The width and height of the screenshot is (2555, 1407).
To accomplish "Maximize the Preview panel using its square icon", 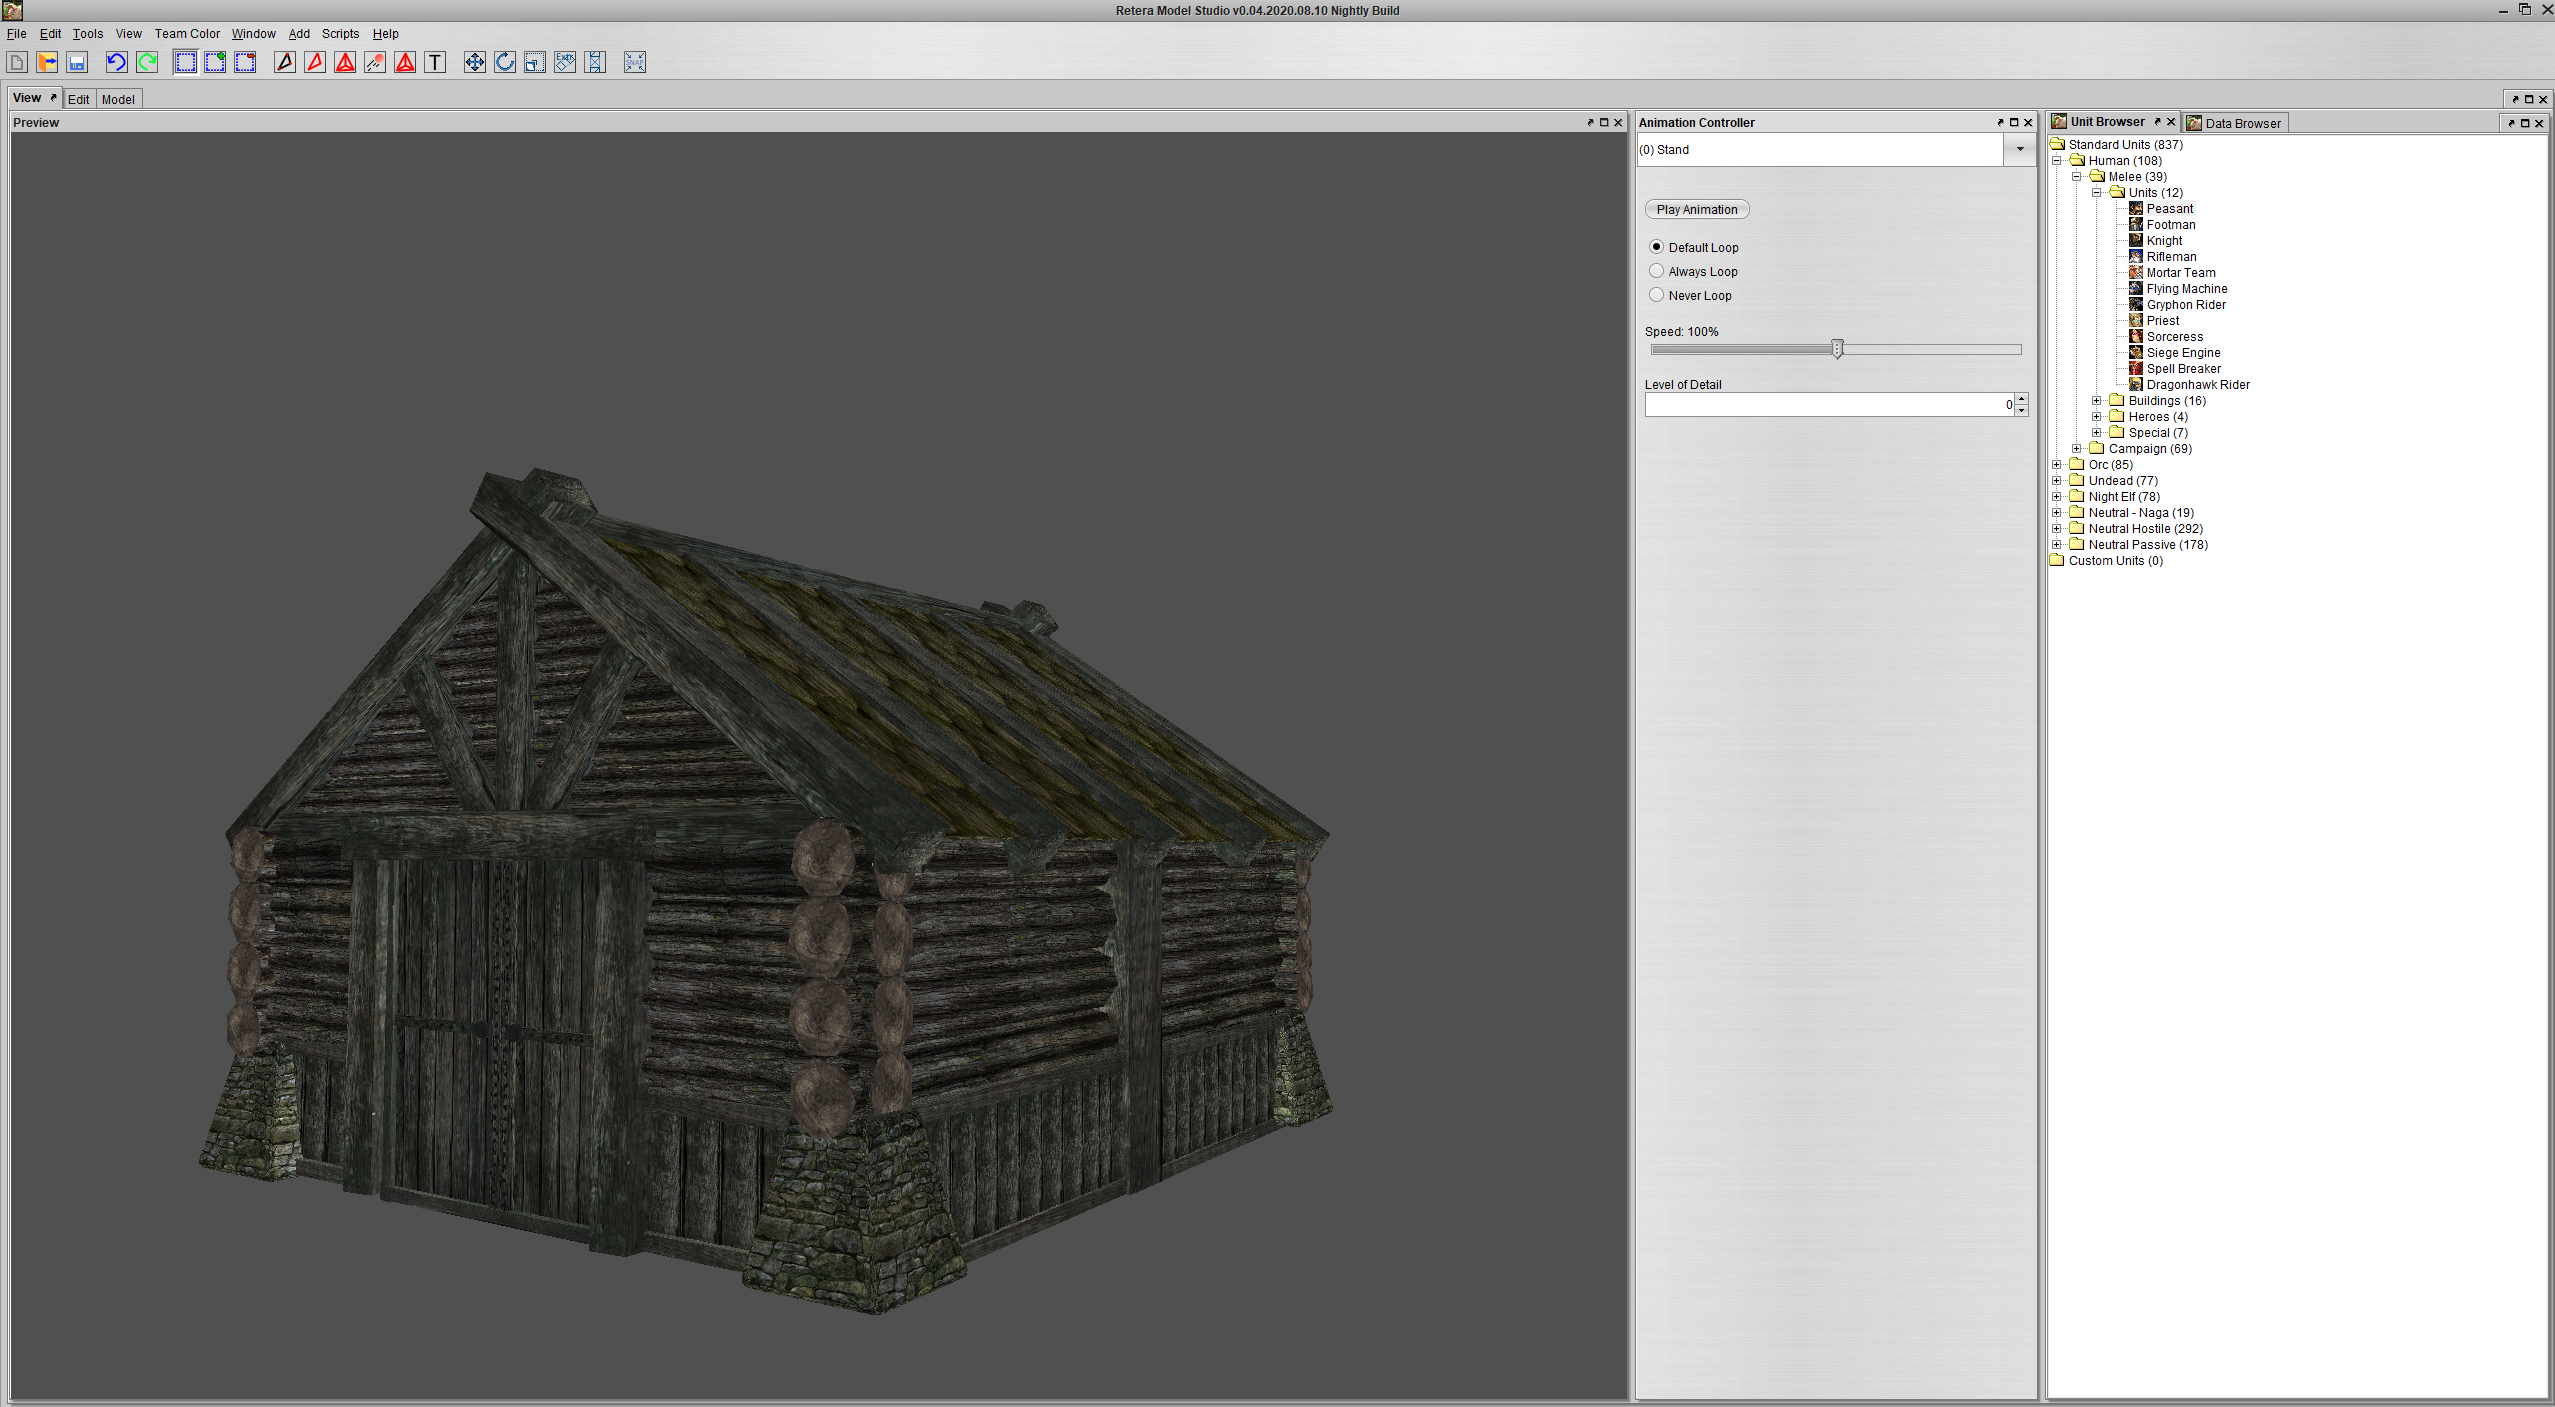I will tap(1604, 123).
